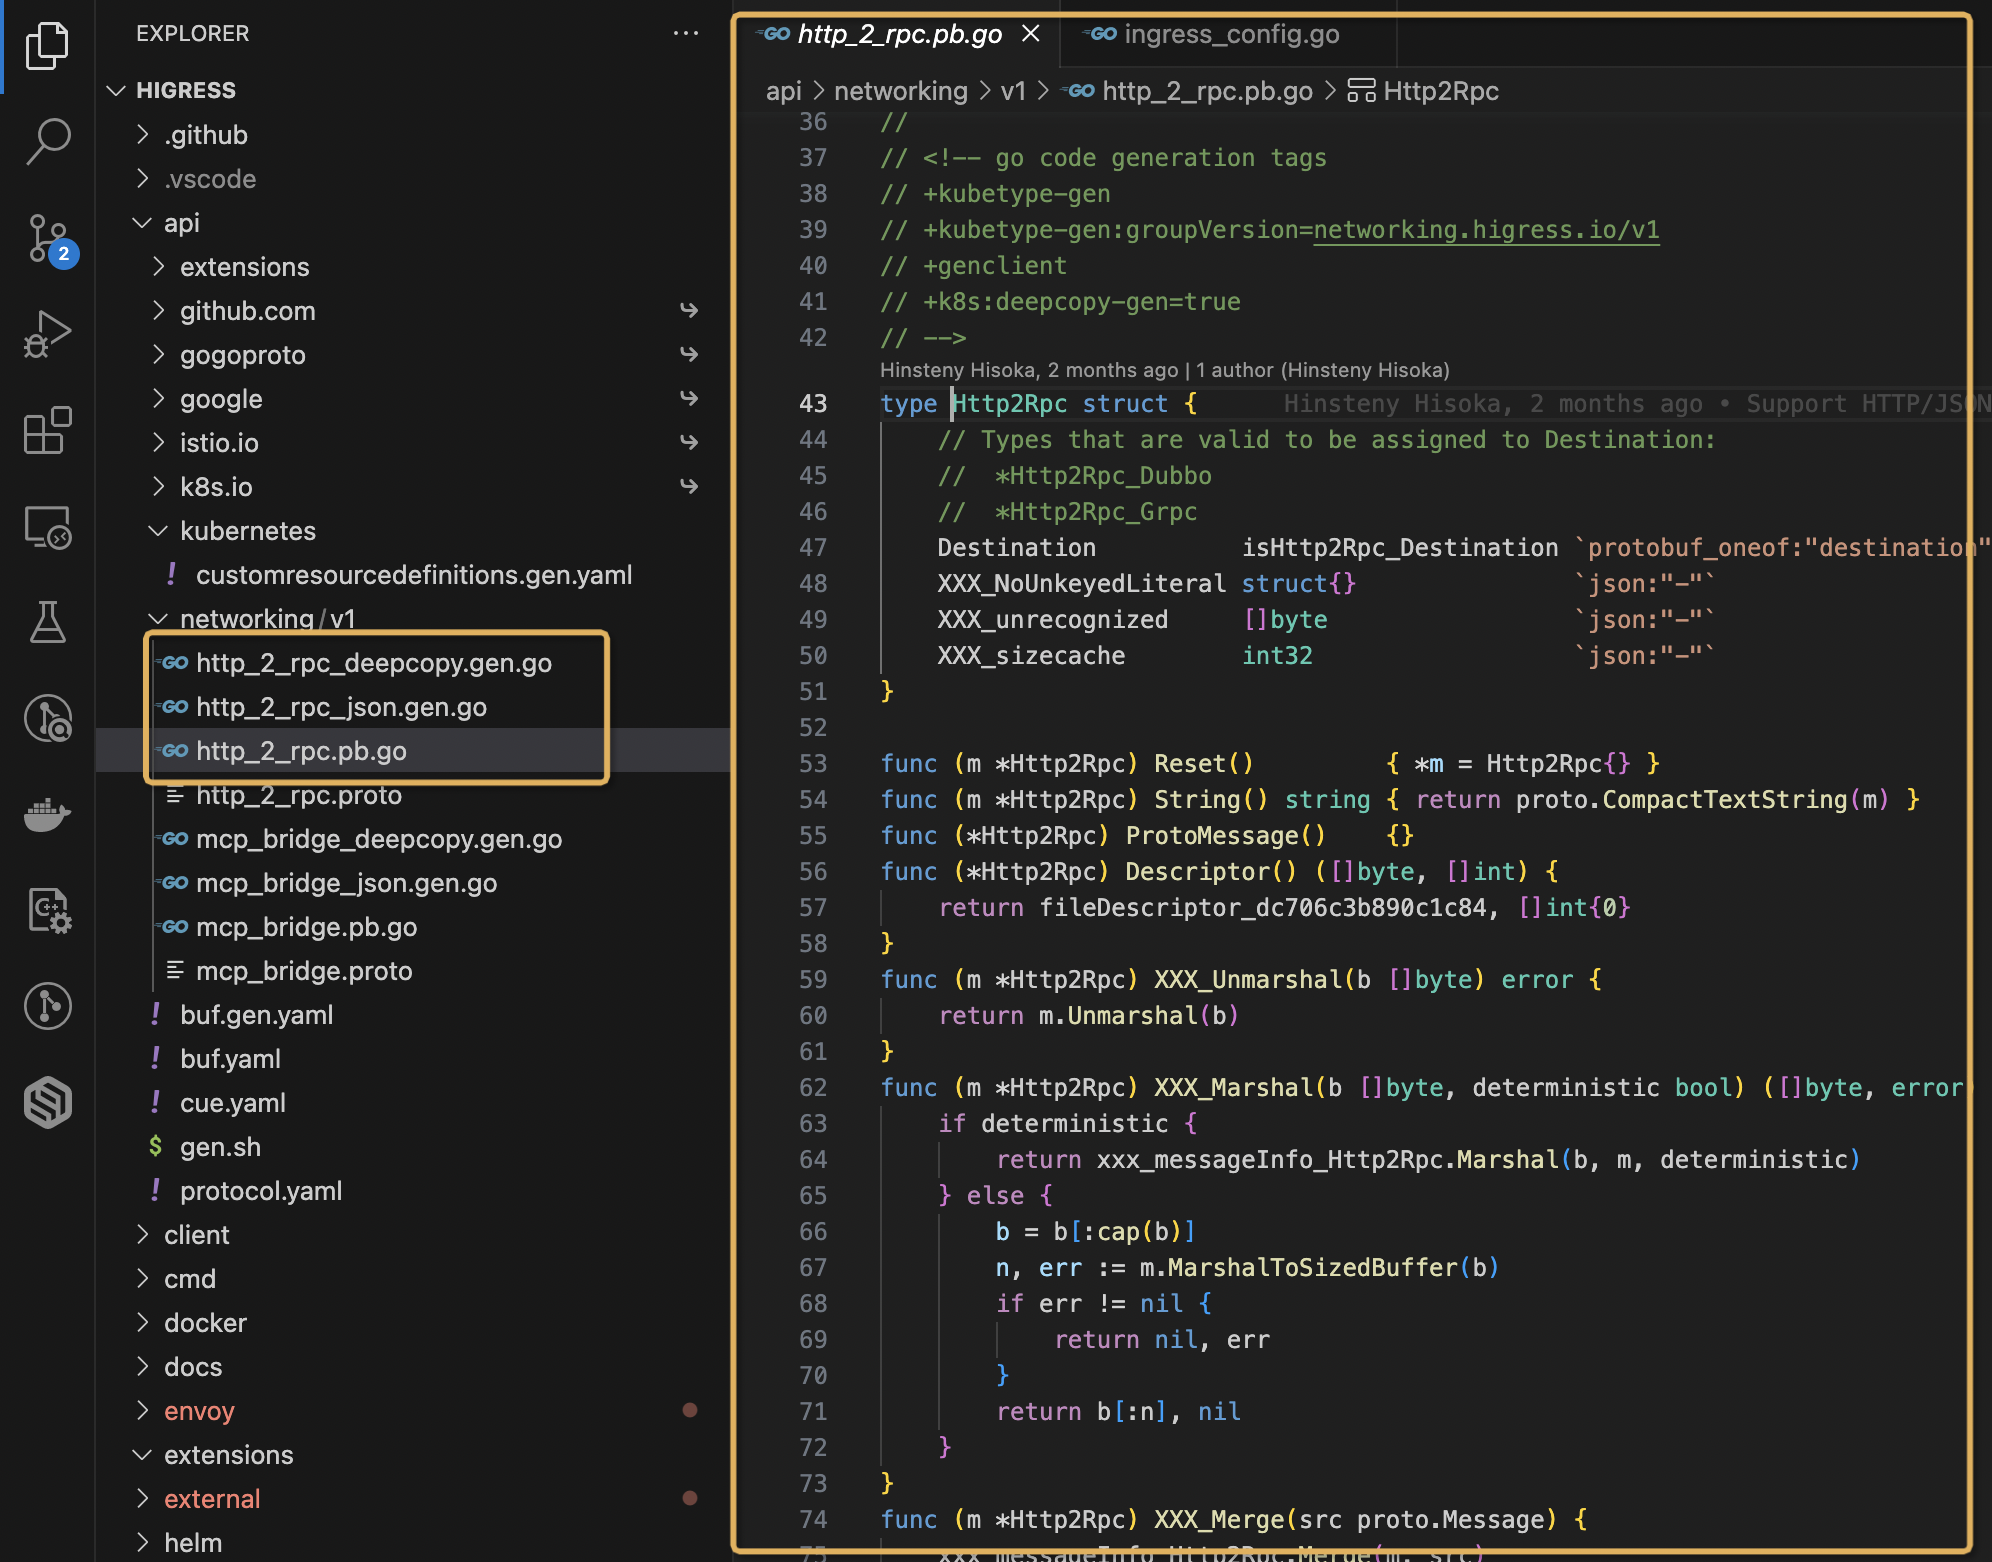Select networking in the breadcrumb bar
This screenshot has height=1562, width=1992.
point(899,90)
